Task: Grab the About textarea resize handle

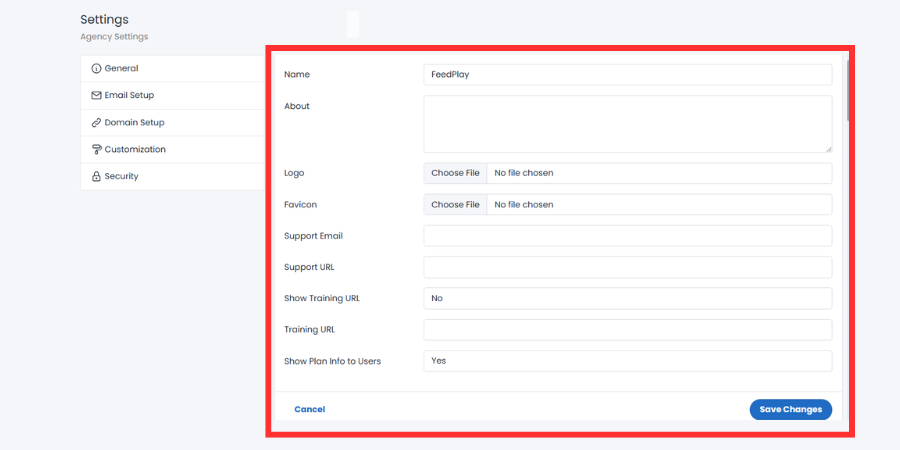Action: [x=828, y=149]
